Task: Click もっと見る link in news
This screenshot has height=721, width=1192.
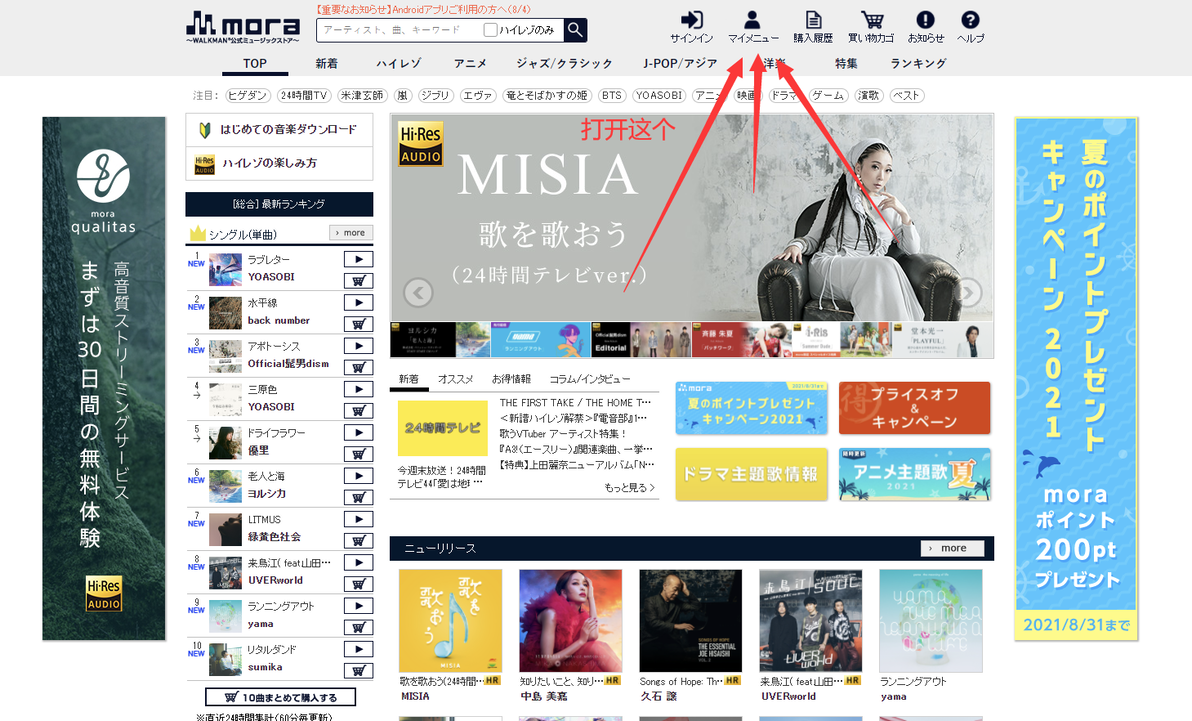Action: 629,488
